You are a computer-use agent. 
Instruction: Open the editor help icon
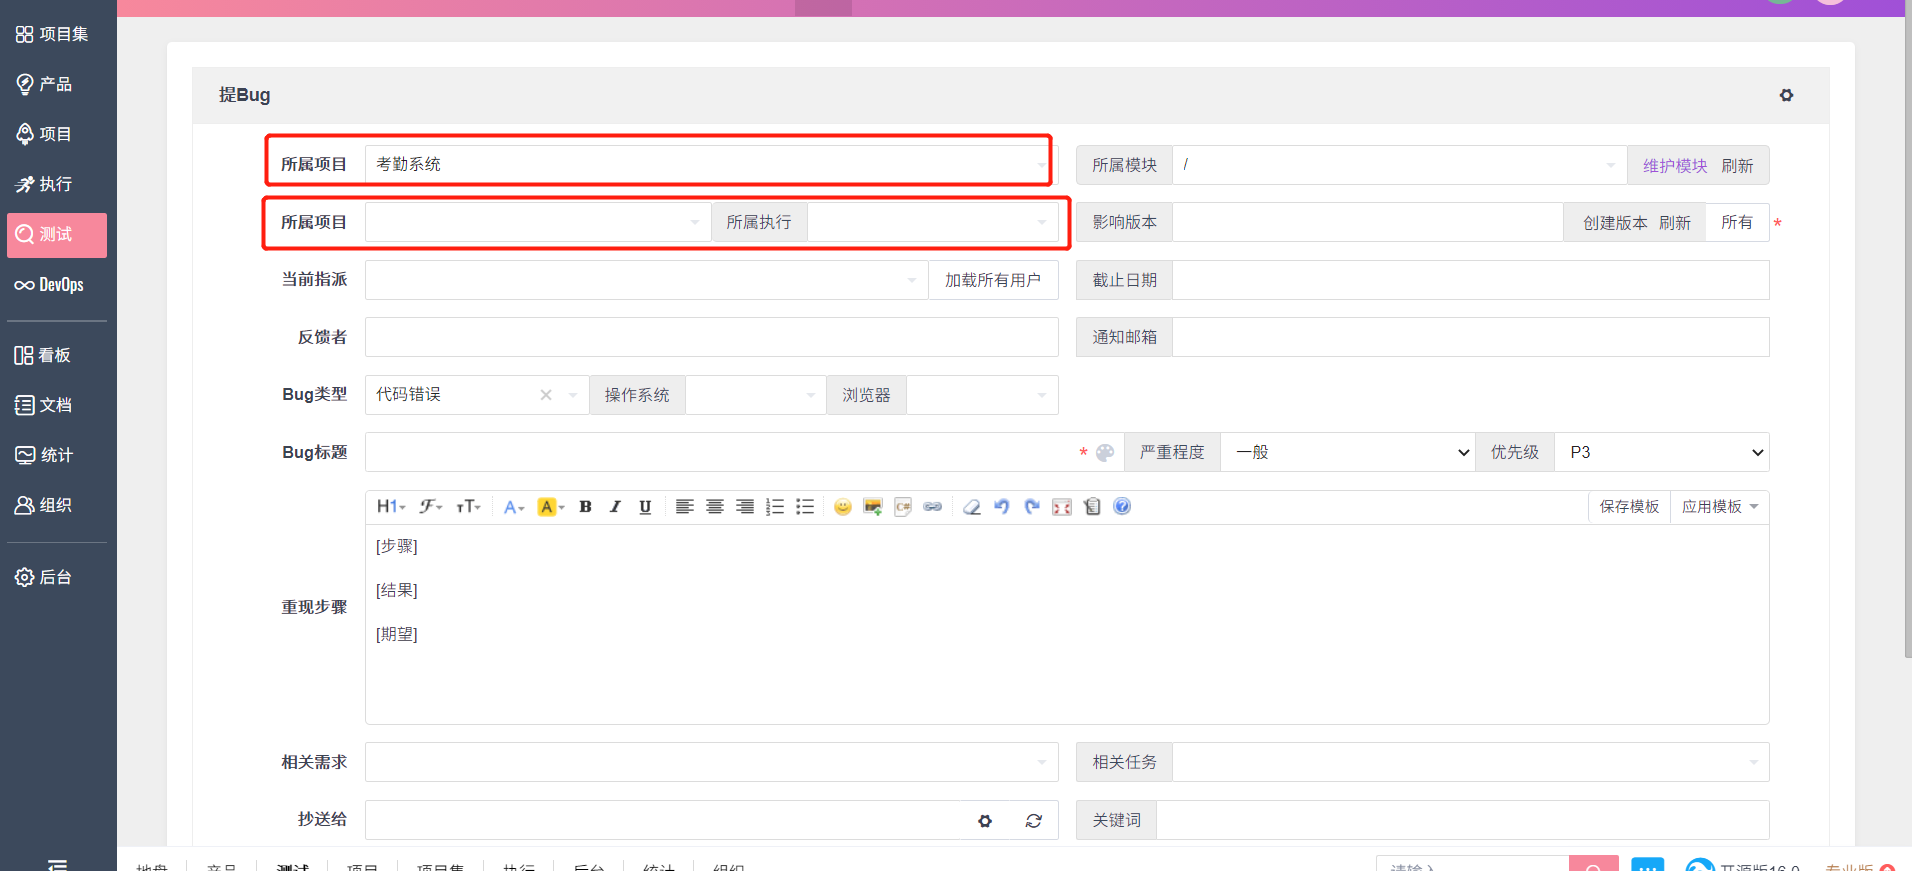1122,507
